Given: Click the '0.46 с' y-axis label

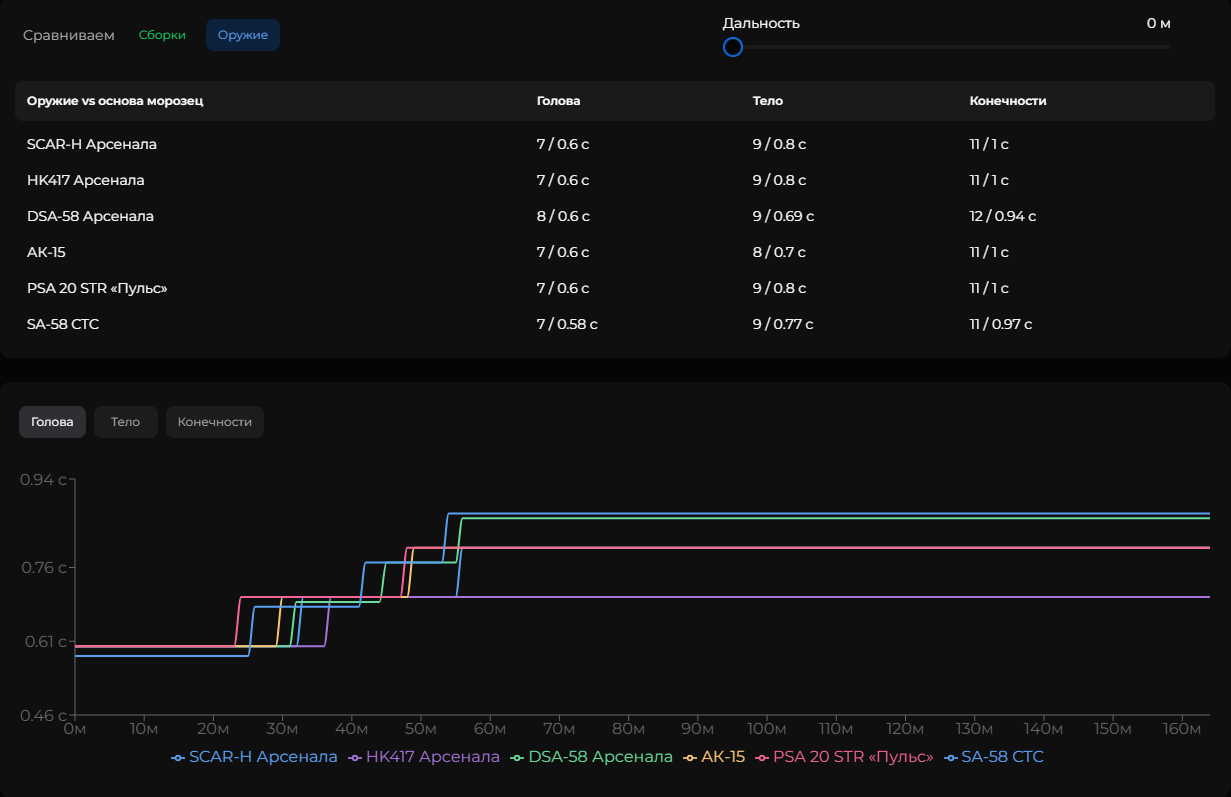Looking at the screenshot, I should [43, 716].
